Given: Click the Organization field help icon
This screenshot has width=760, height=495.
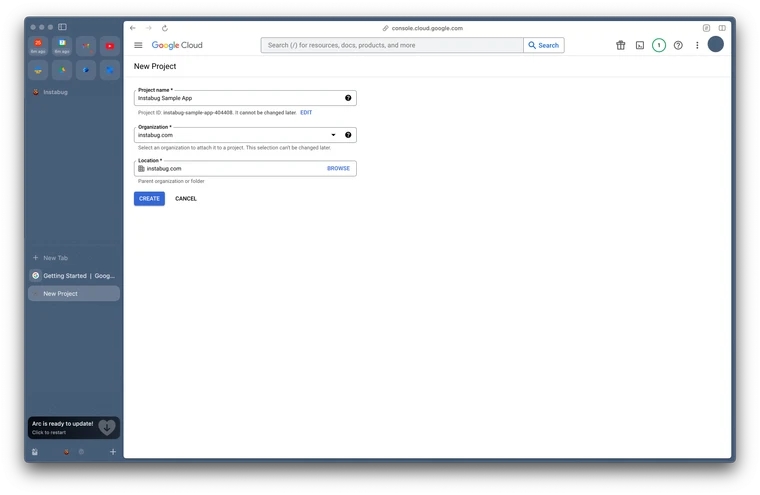Looking at the screenshot, I should click(348, 135).
